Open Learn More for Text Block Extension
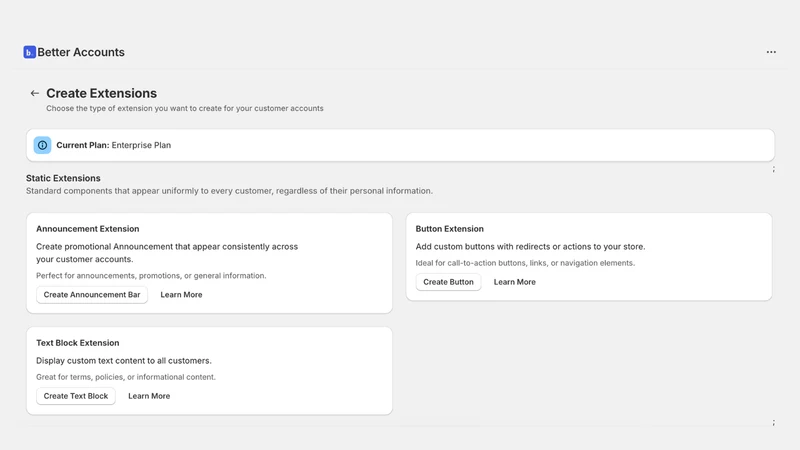This screenshot has width=800, height=450. [x=149, y=396]
